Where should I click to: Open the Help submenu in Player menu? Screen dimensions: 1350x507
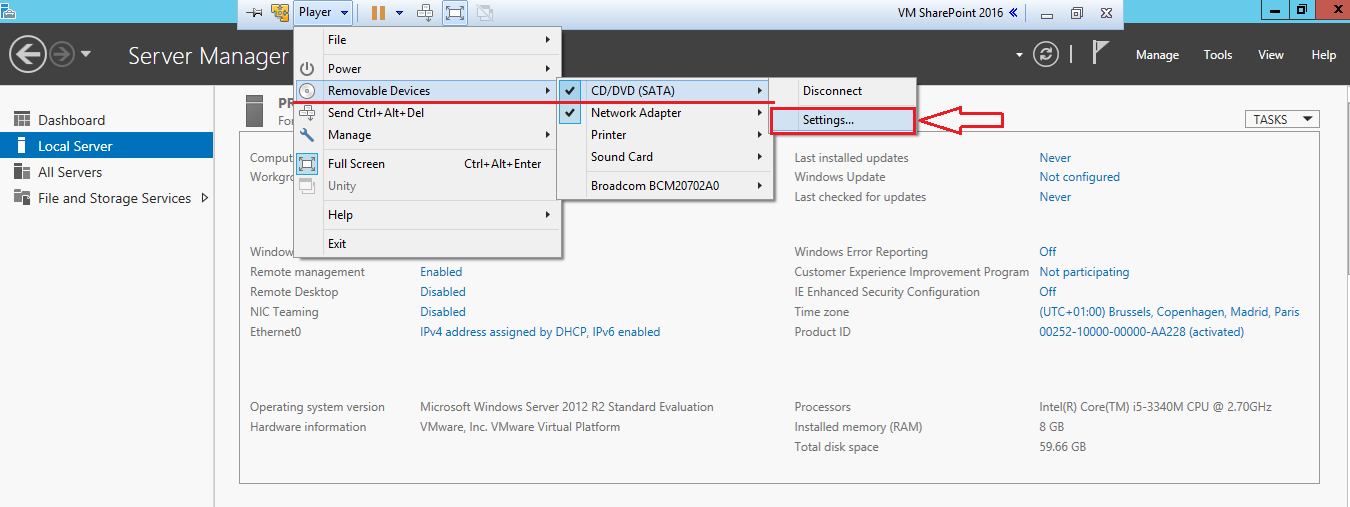[x=427, y=215]
